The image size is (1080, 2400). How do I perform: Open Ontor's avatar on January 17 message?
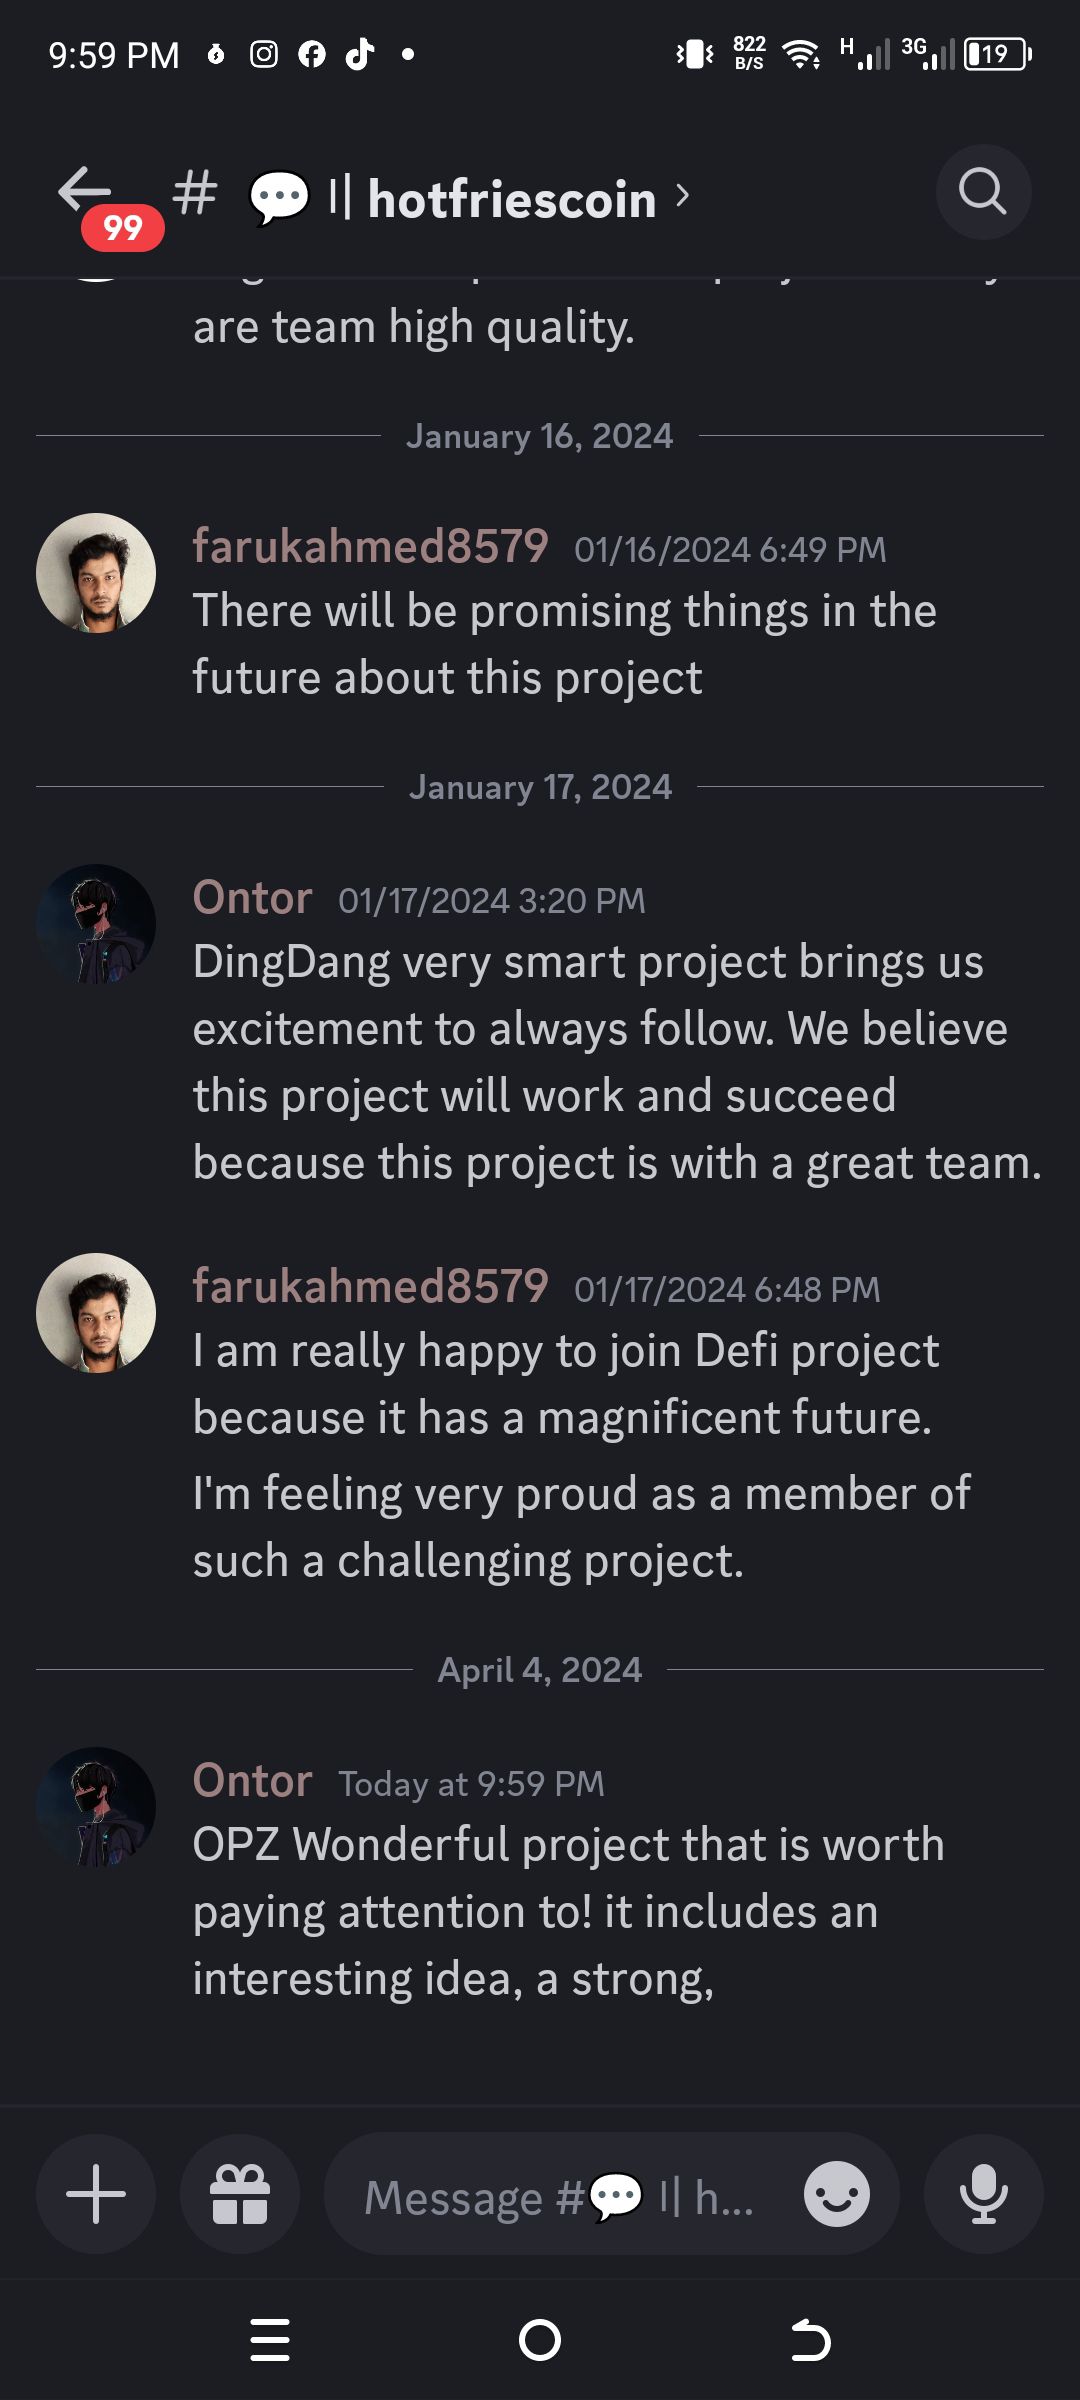[x=96, y=924]
